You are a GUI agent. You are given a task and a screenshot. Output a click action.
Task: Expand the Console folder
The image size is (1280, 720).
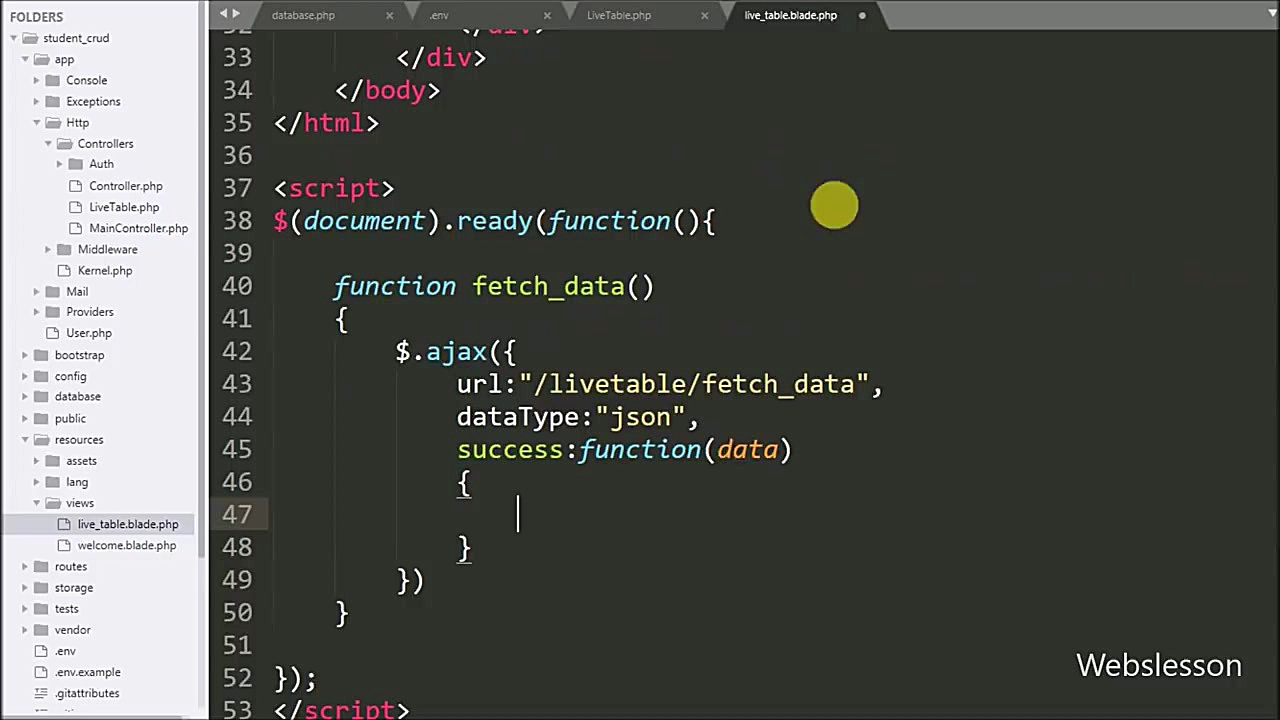click(x=37, y=80)
